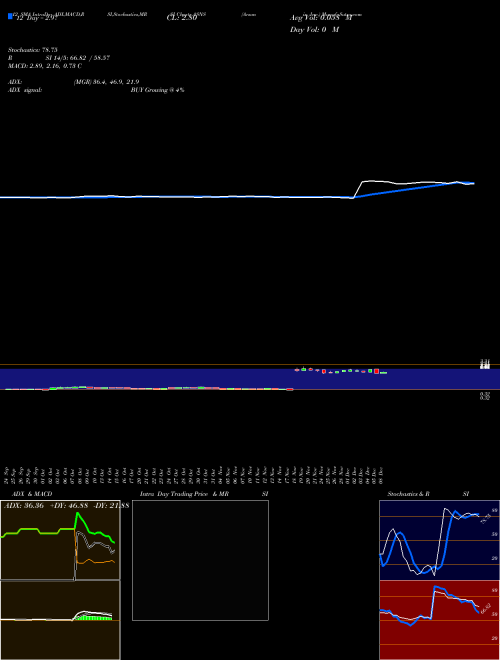Click the 'Day Vol: 0 M' label
500x660 pixels.
(314, 30)
